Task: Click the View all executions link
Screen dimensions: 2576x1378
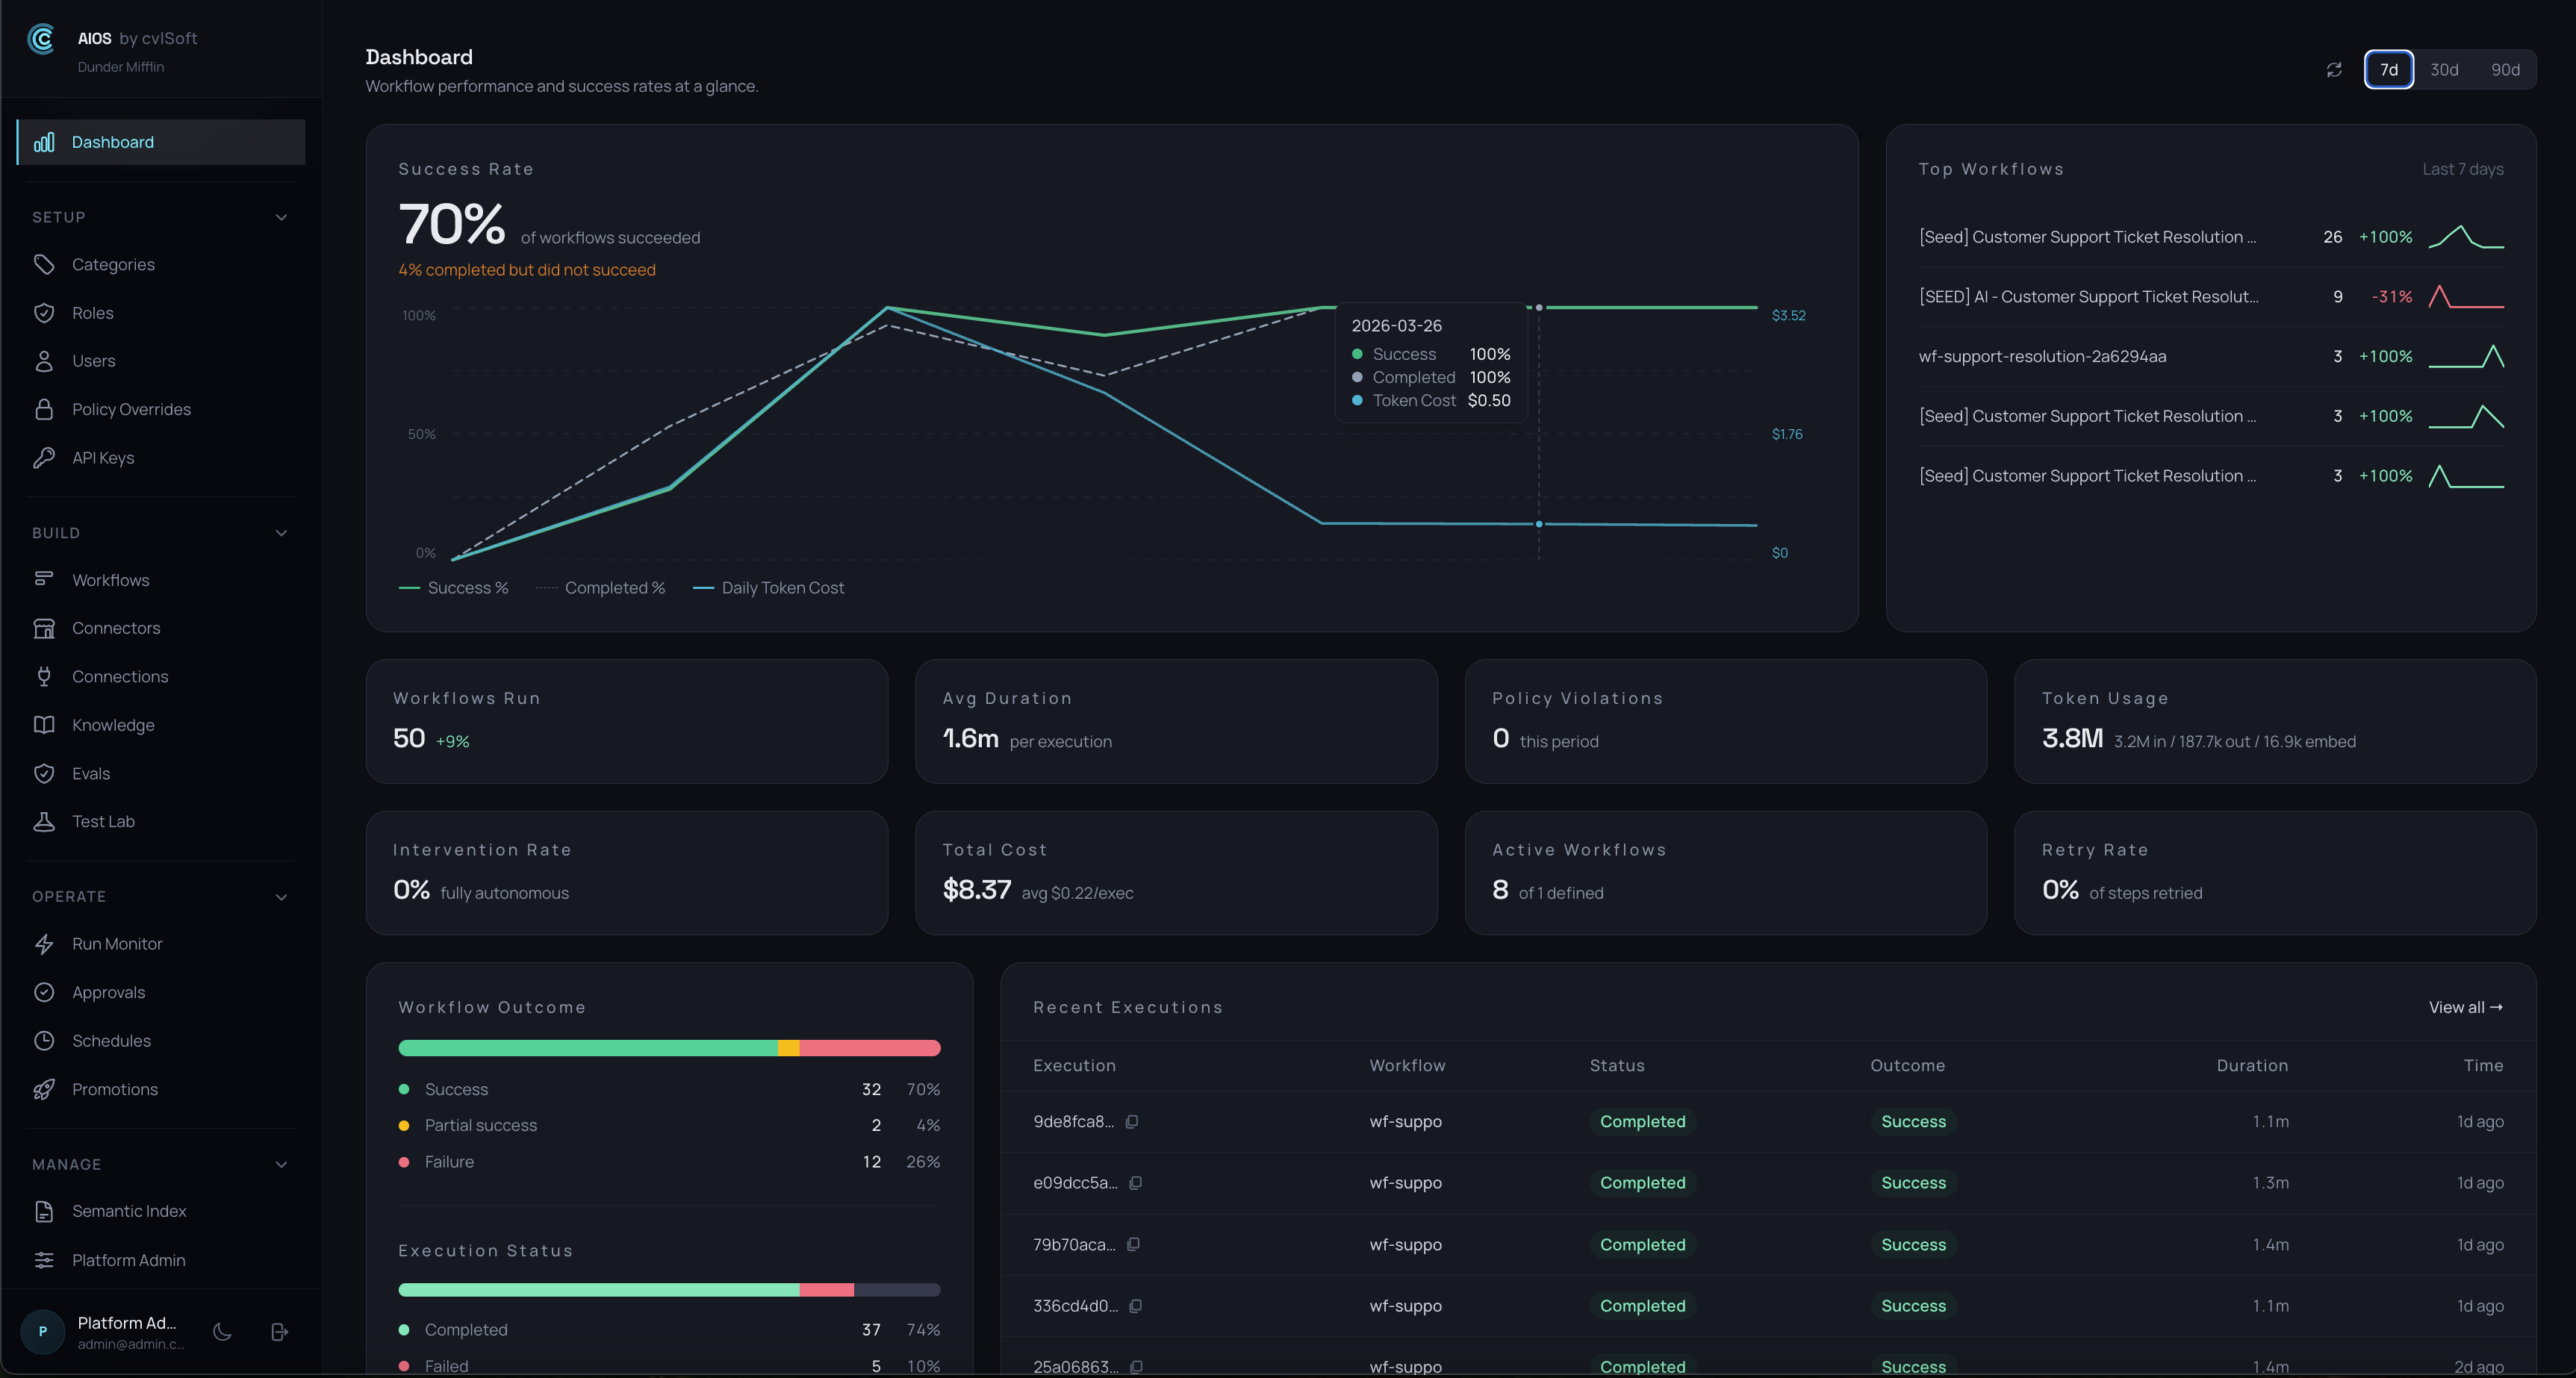Action: point(2464,1007)
